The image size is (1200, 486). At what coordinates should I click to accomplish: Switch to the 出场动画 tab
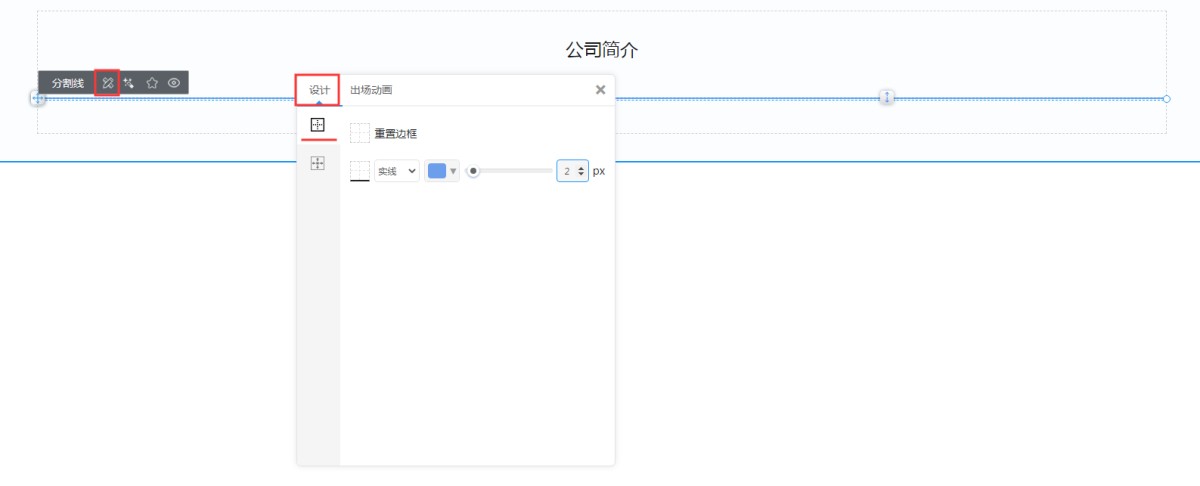(371, 90)
